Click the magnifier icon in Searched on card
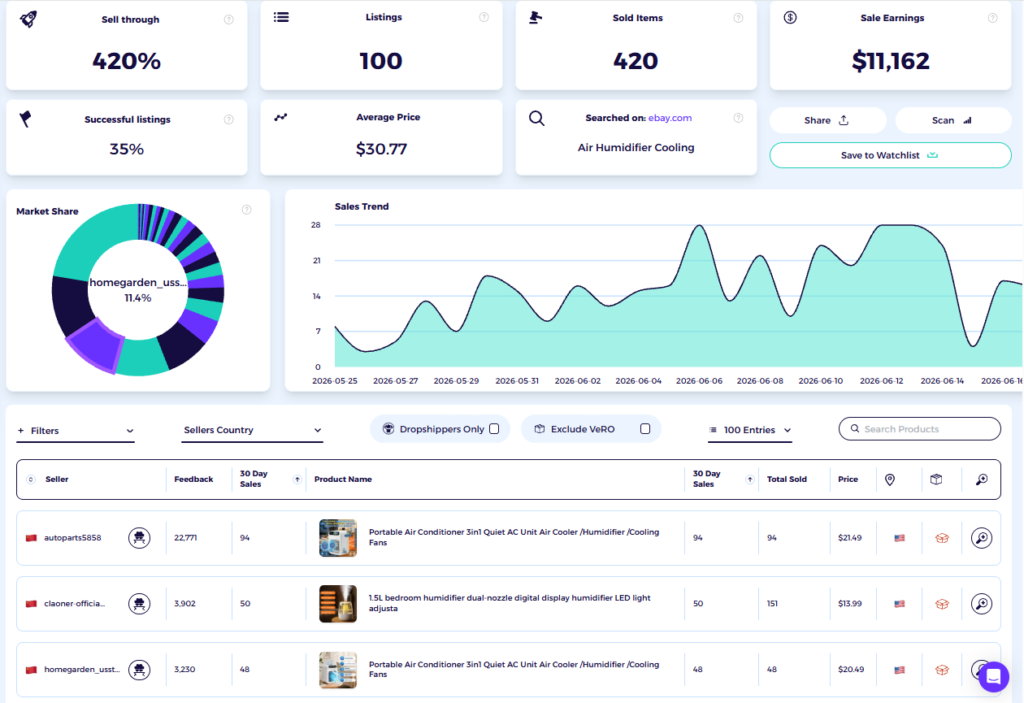The width and height of the screenshot is (1024, 703). click(537, 118)
